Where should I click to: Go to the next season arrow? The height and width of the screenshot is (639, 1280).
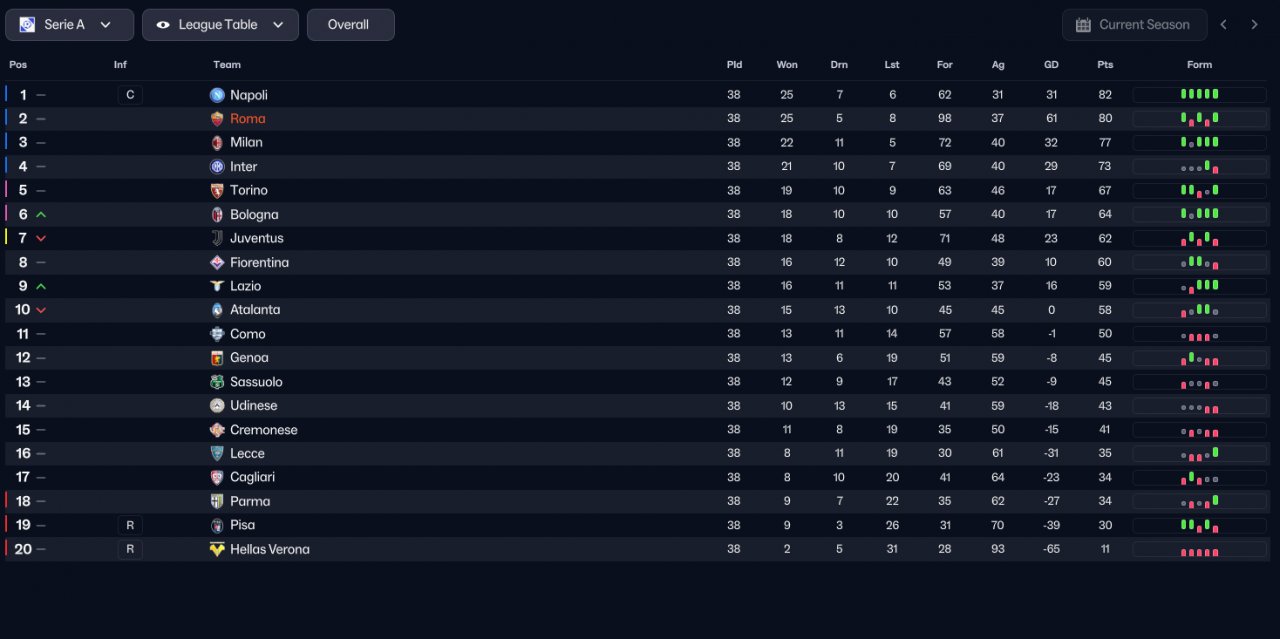(1254, 25)
